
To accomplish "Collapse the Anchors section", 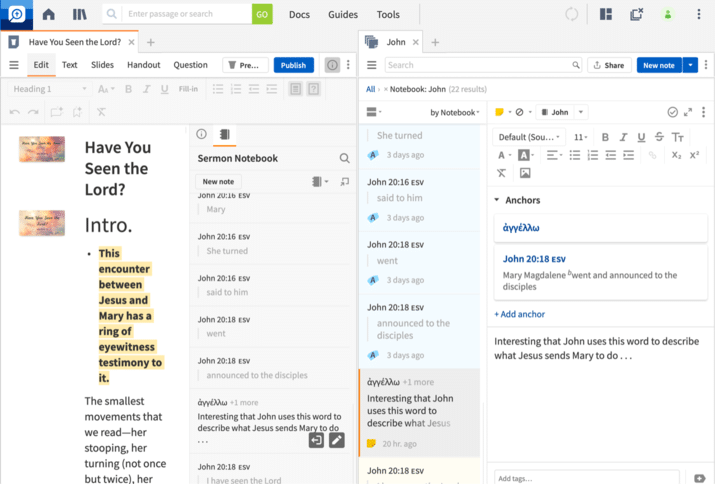I will click(497, 200).
